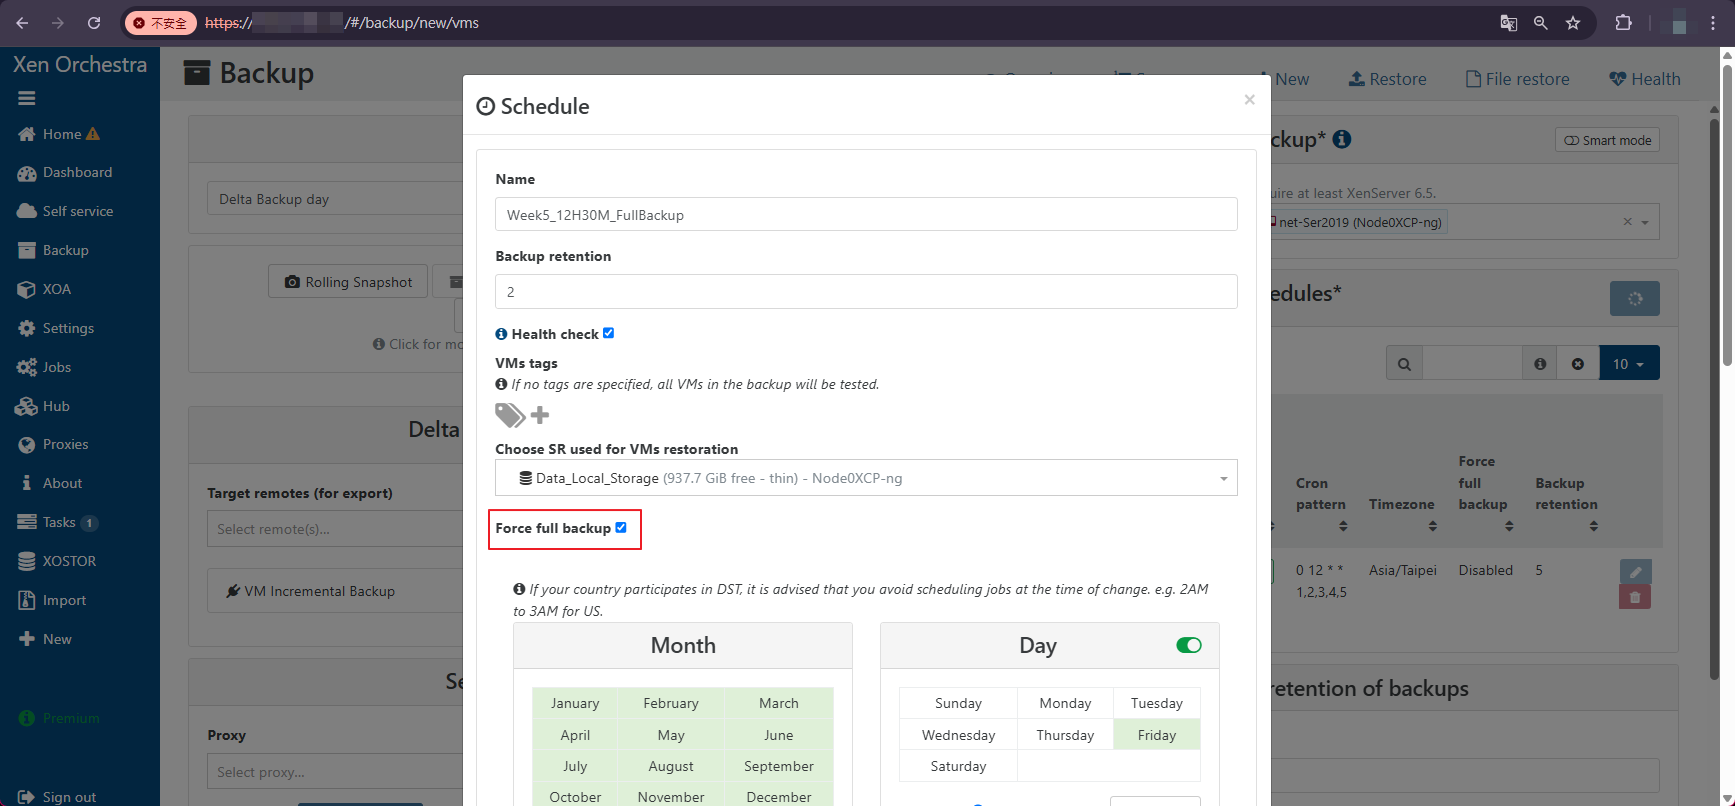Uncheck the Health check checkbox
1735x806 pixels.
coord(608,333)
